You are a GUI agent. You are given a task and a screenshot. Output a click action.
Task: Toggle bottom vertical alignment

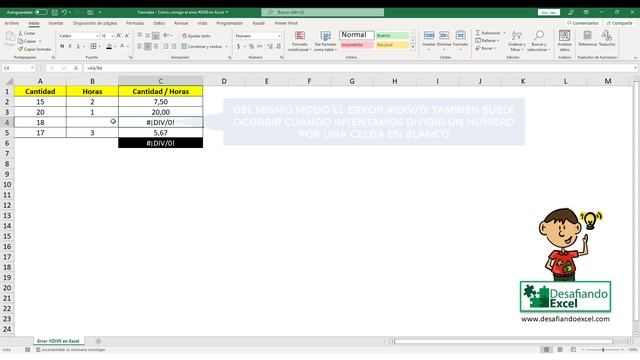(156, 36)
